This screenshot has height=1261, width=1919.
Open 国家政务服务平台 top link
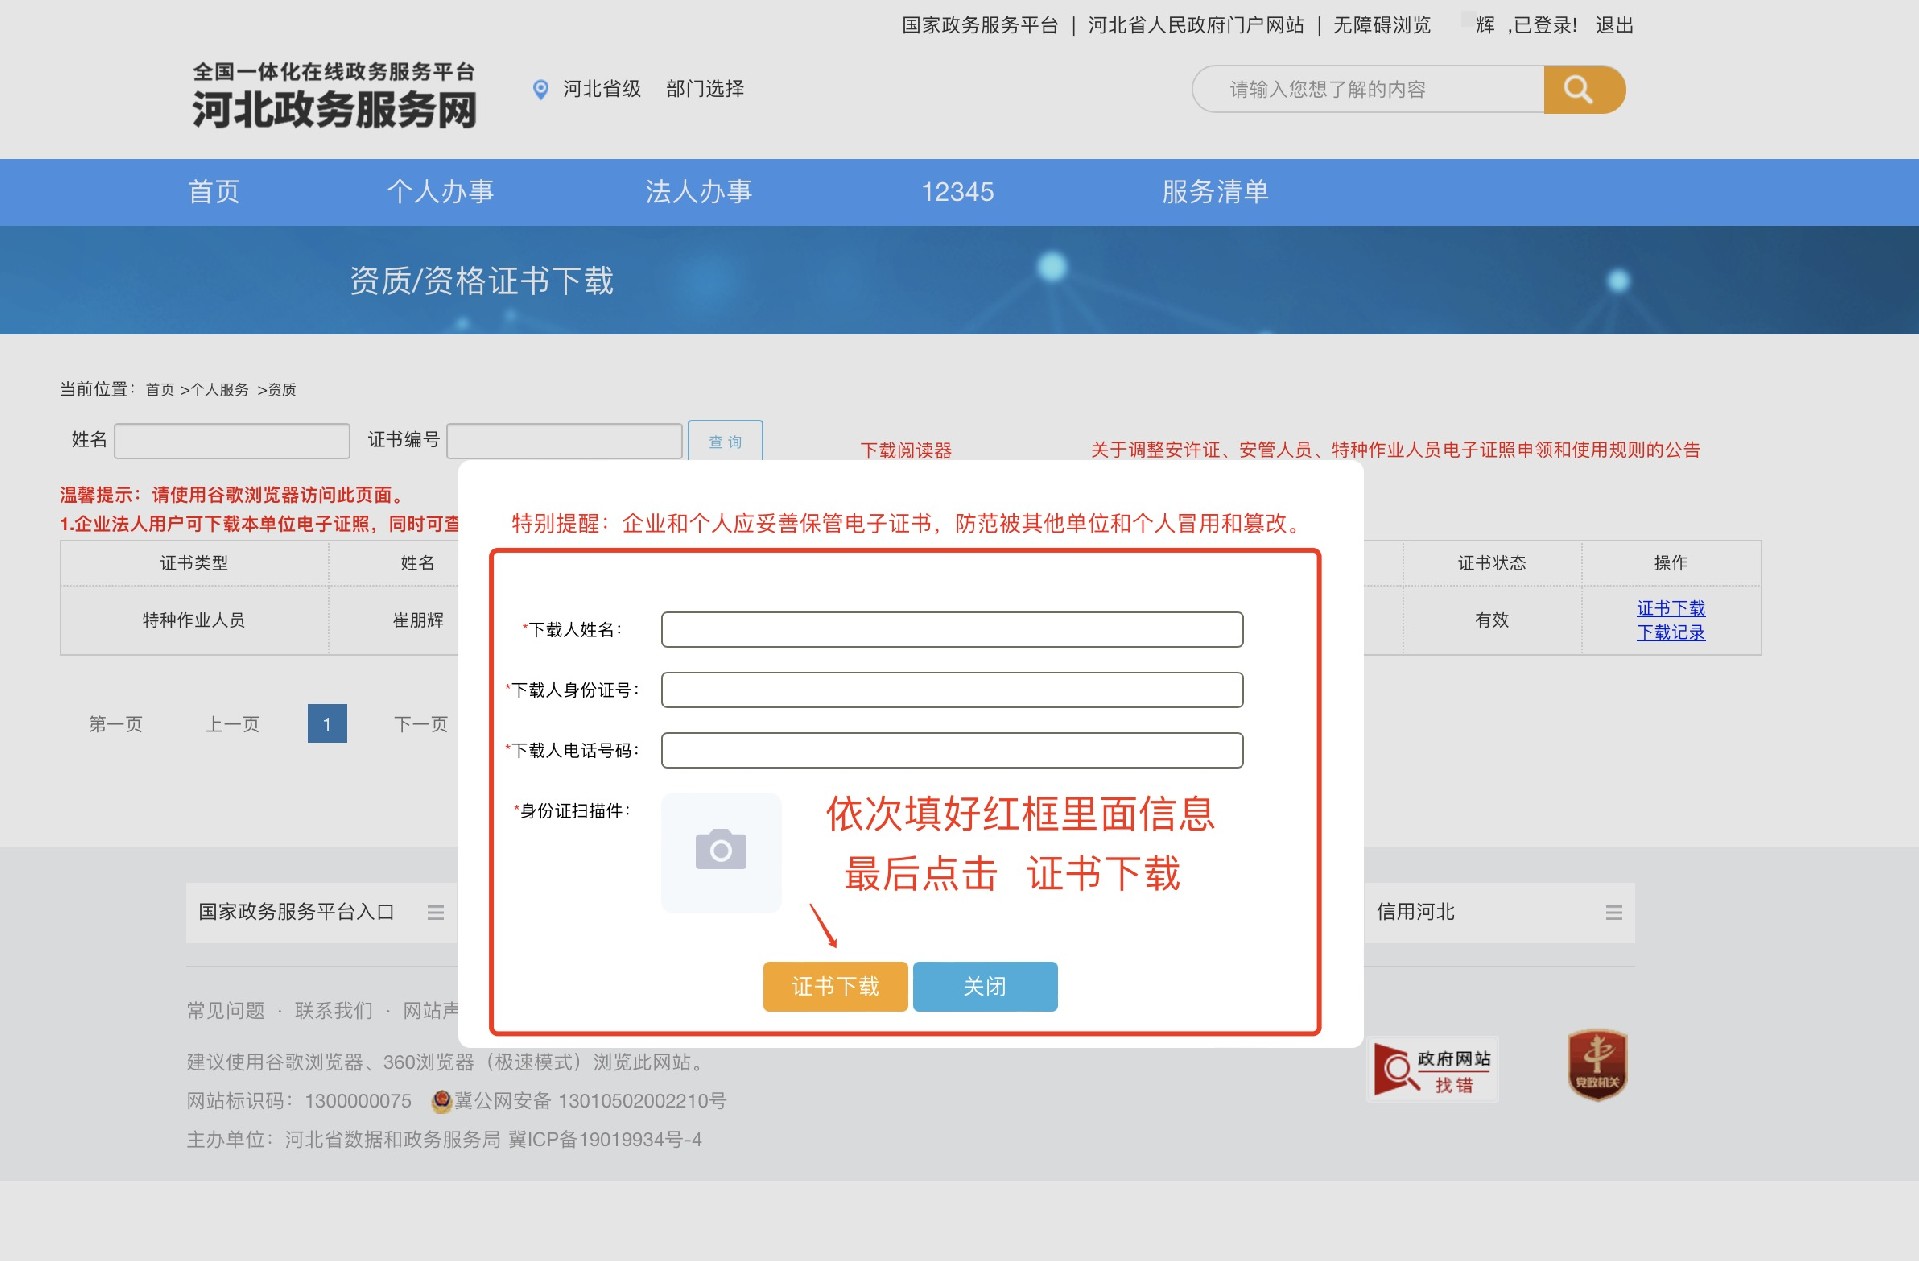coord(980,25)
